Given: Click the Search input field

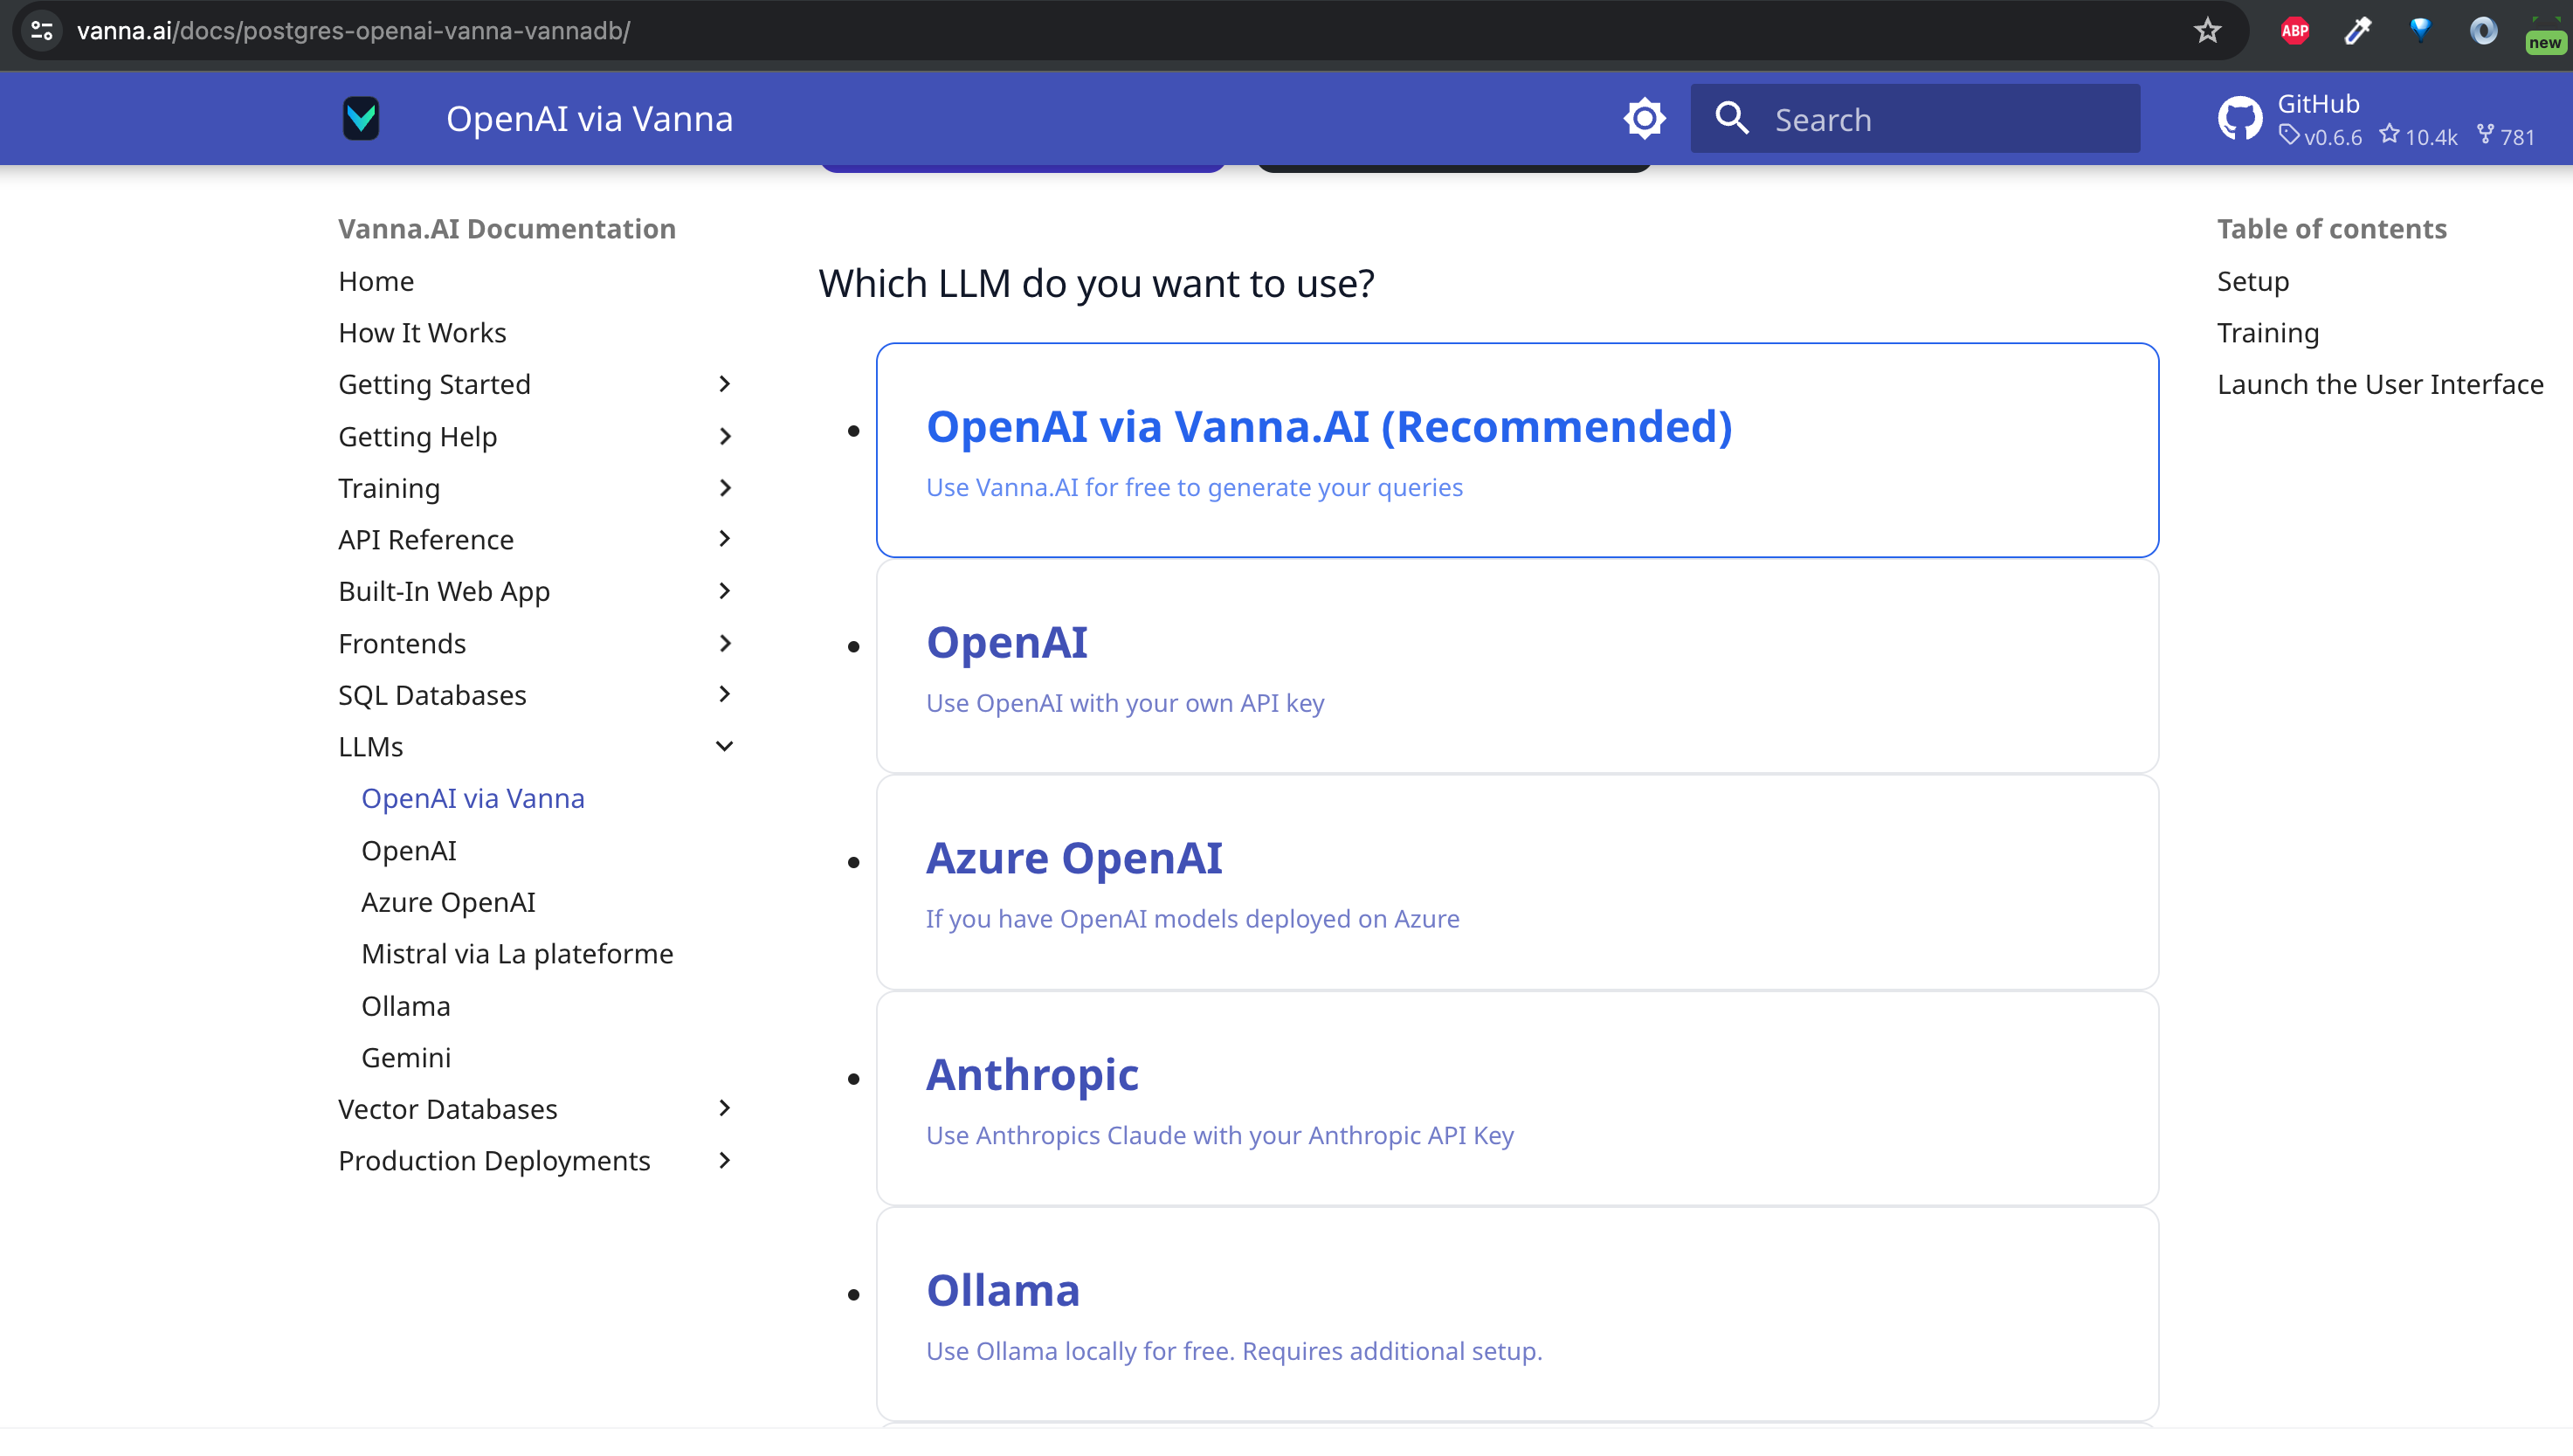Looking at the screenshot, I should click(1940, 119).
